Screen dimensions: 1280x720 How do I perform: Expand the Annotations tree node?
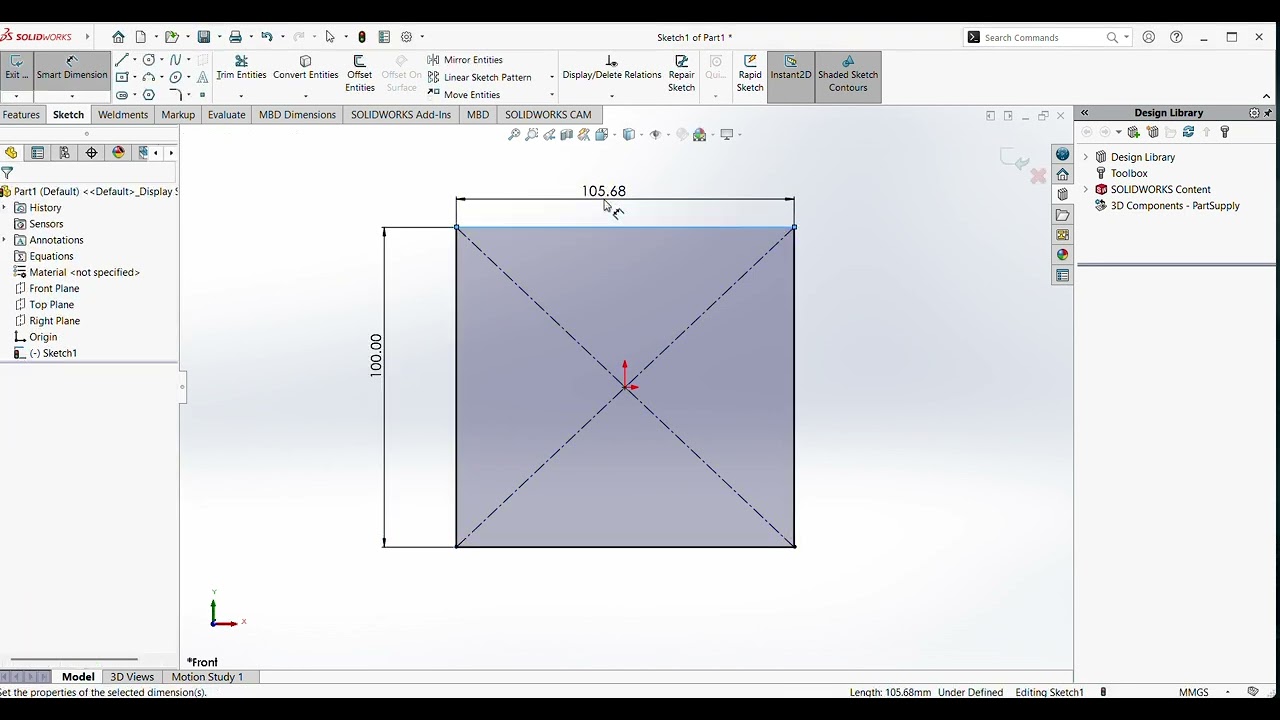5,240
